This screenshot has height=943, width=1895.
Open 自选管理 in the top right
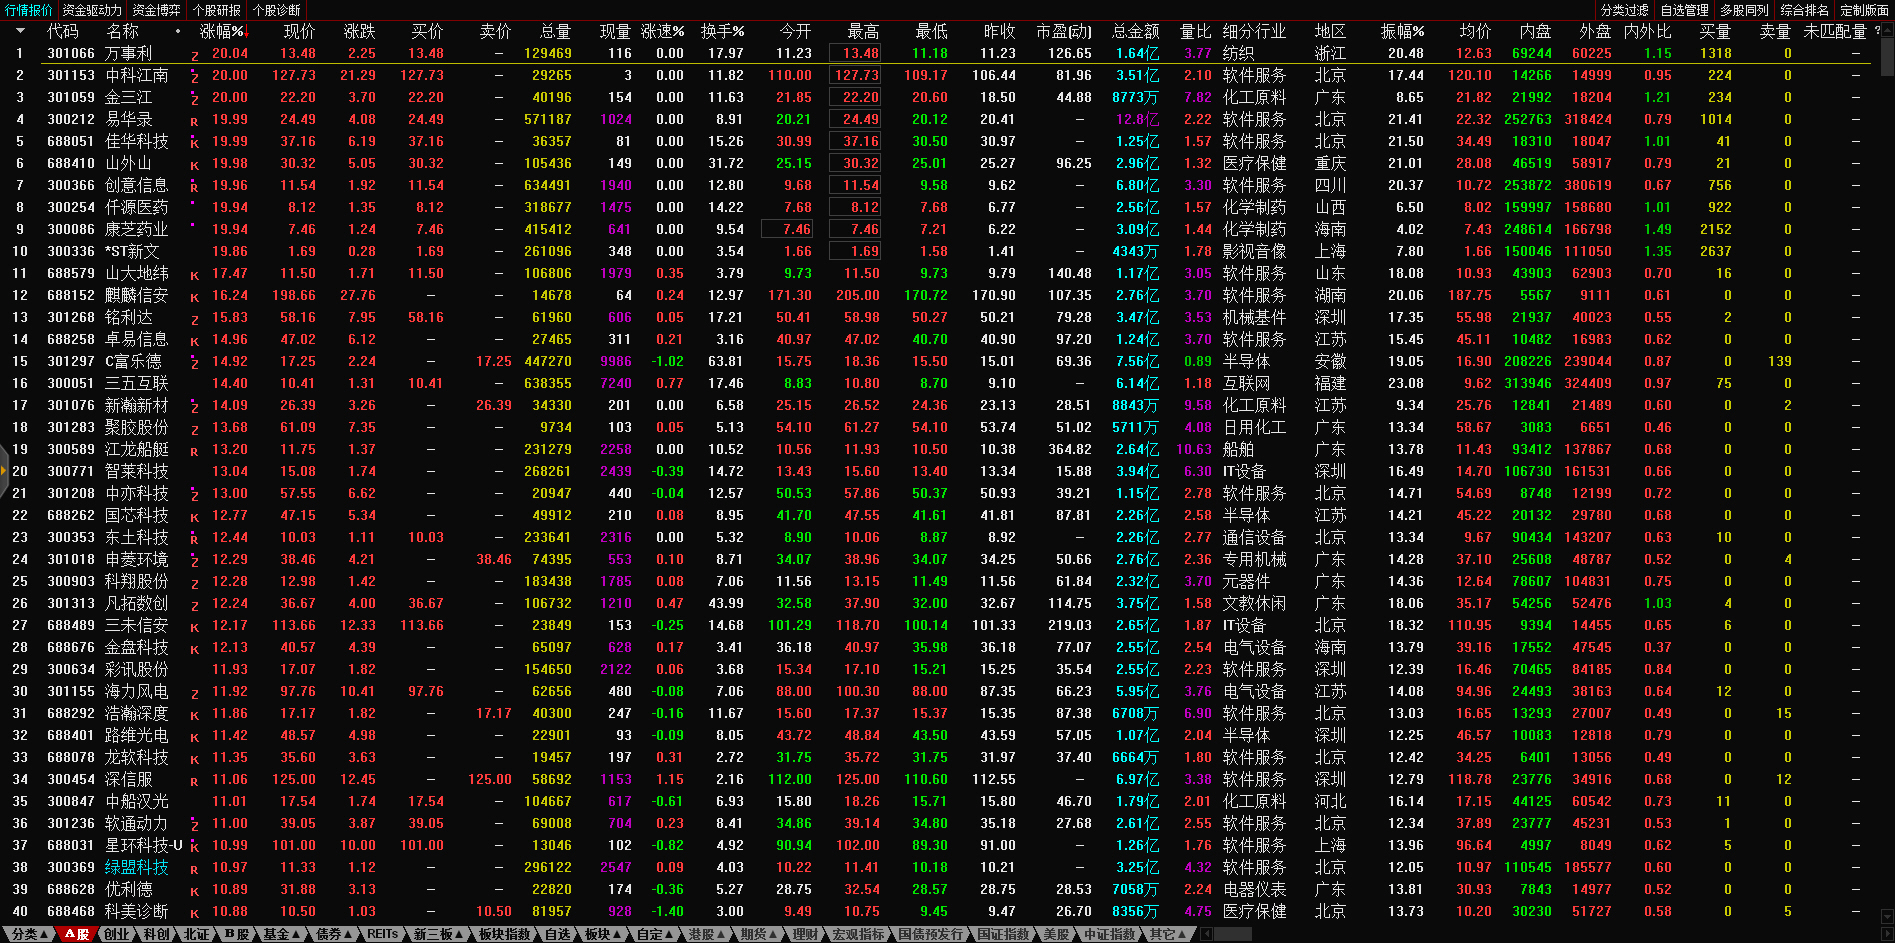tap(1684, 10)
